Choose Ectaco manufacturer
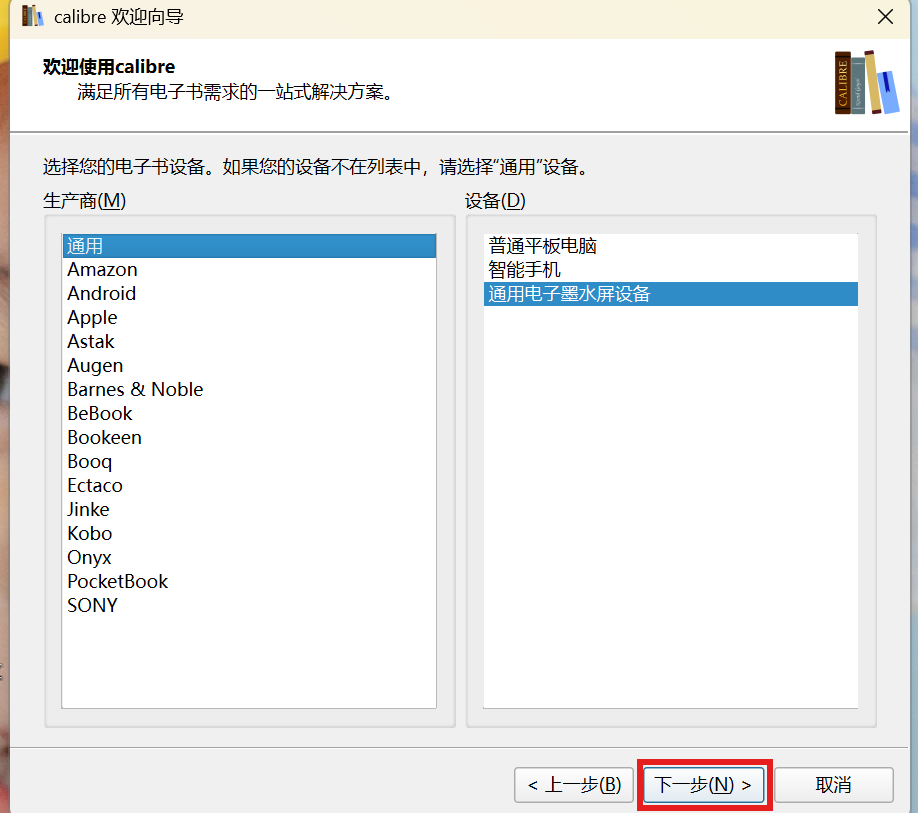 249,486
